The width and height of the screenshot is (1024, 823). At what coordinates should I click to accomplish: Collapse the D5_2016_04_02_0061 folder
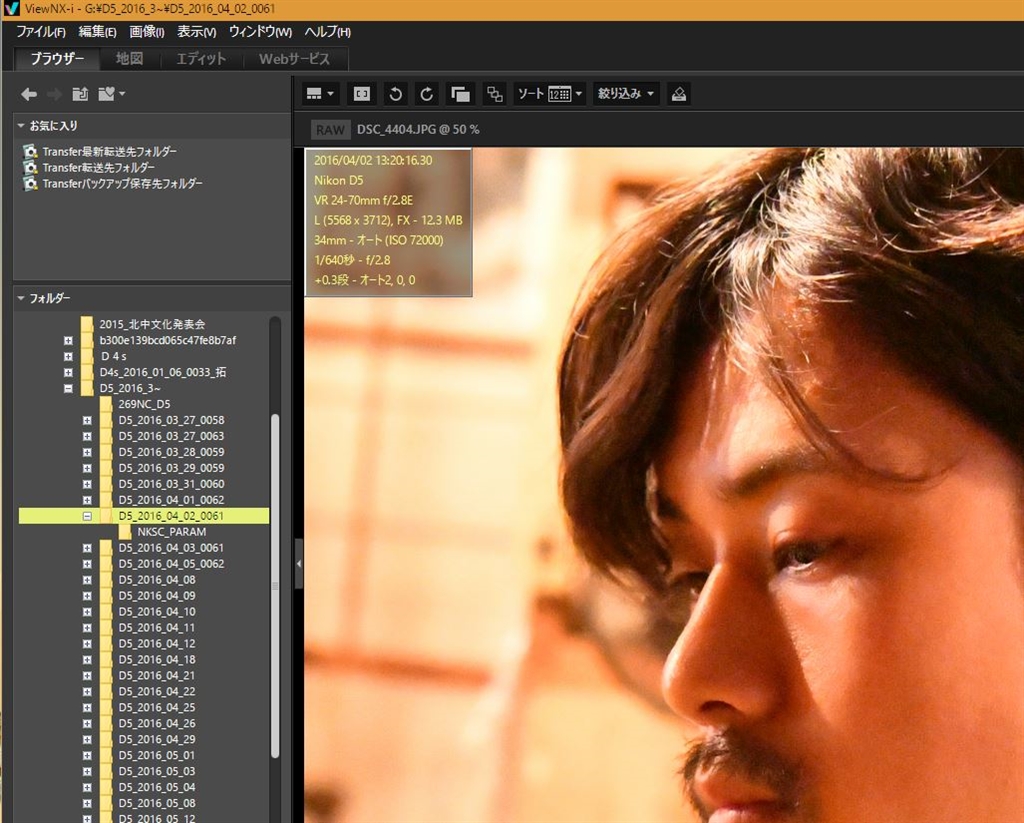point(87,516)
